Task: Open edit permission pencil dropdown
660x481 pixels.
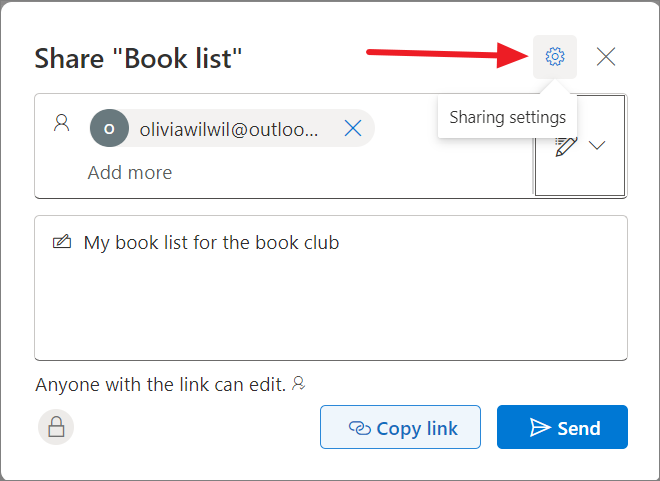Action: click(580, 145)
